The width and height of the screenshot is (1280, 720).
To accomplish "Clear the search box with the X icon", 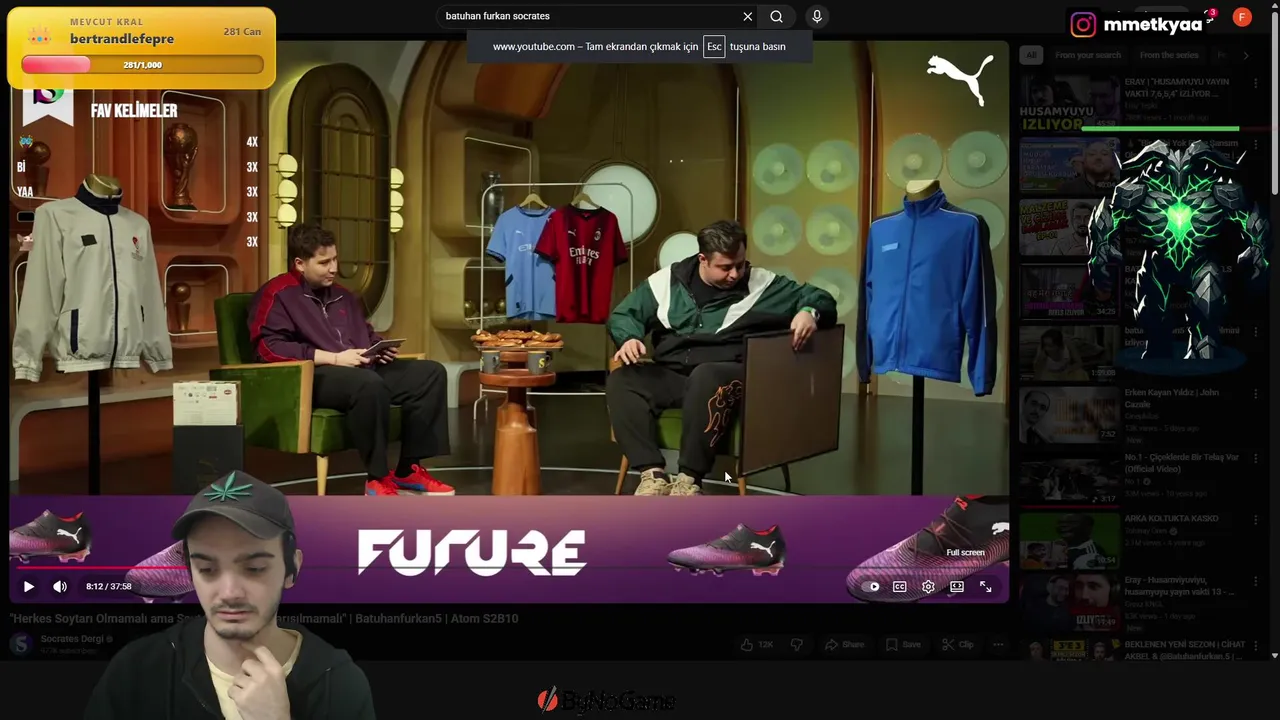I will click(x=747, y=16).
